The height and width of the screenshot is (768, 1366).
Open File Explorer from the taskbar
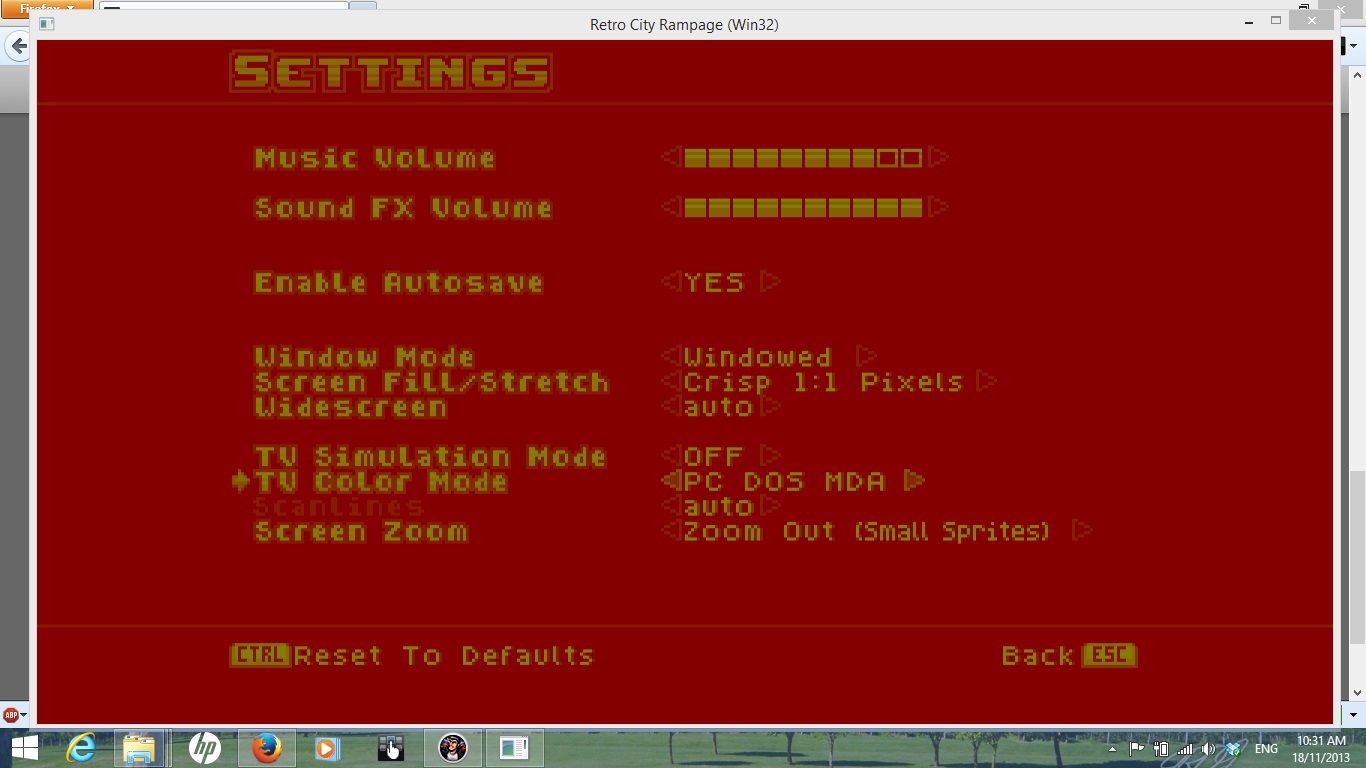point(139,748)
